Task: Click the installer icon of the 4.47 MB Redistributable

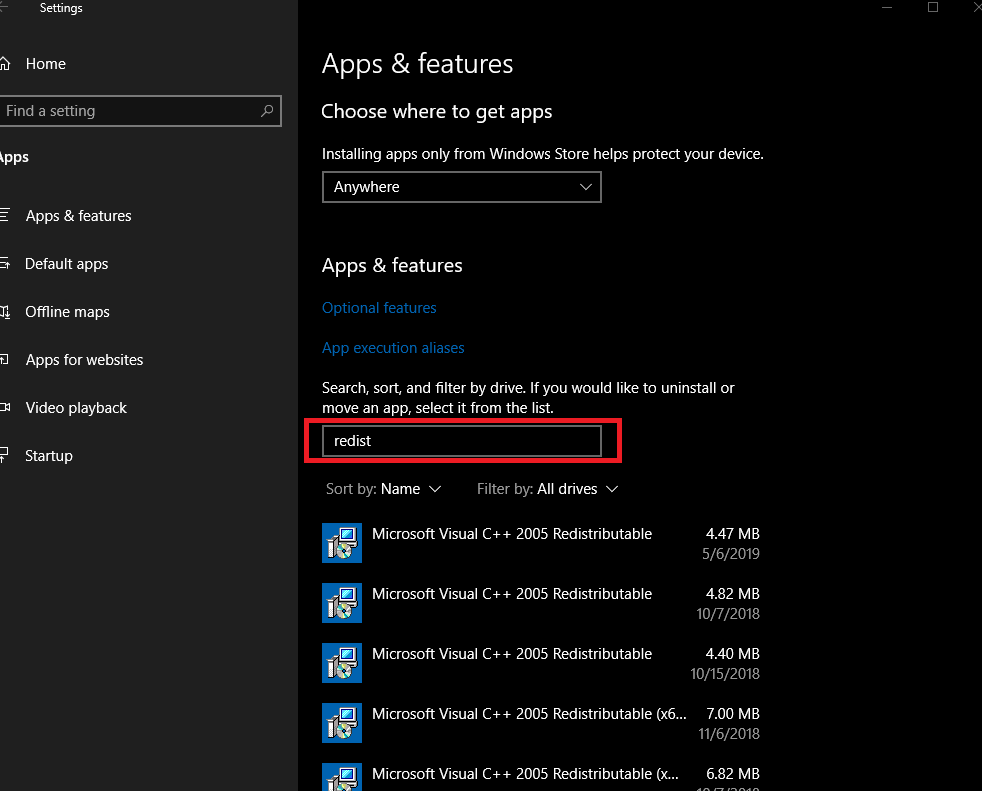Action: [x=342, y=543]
